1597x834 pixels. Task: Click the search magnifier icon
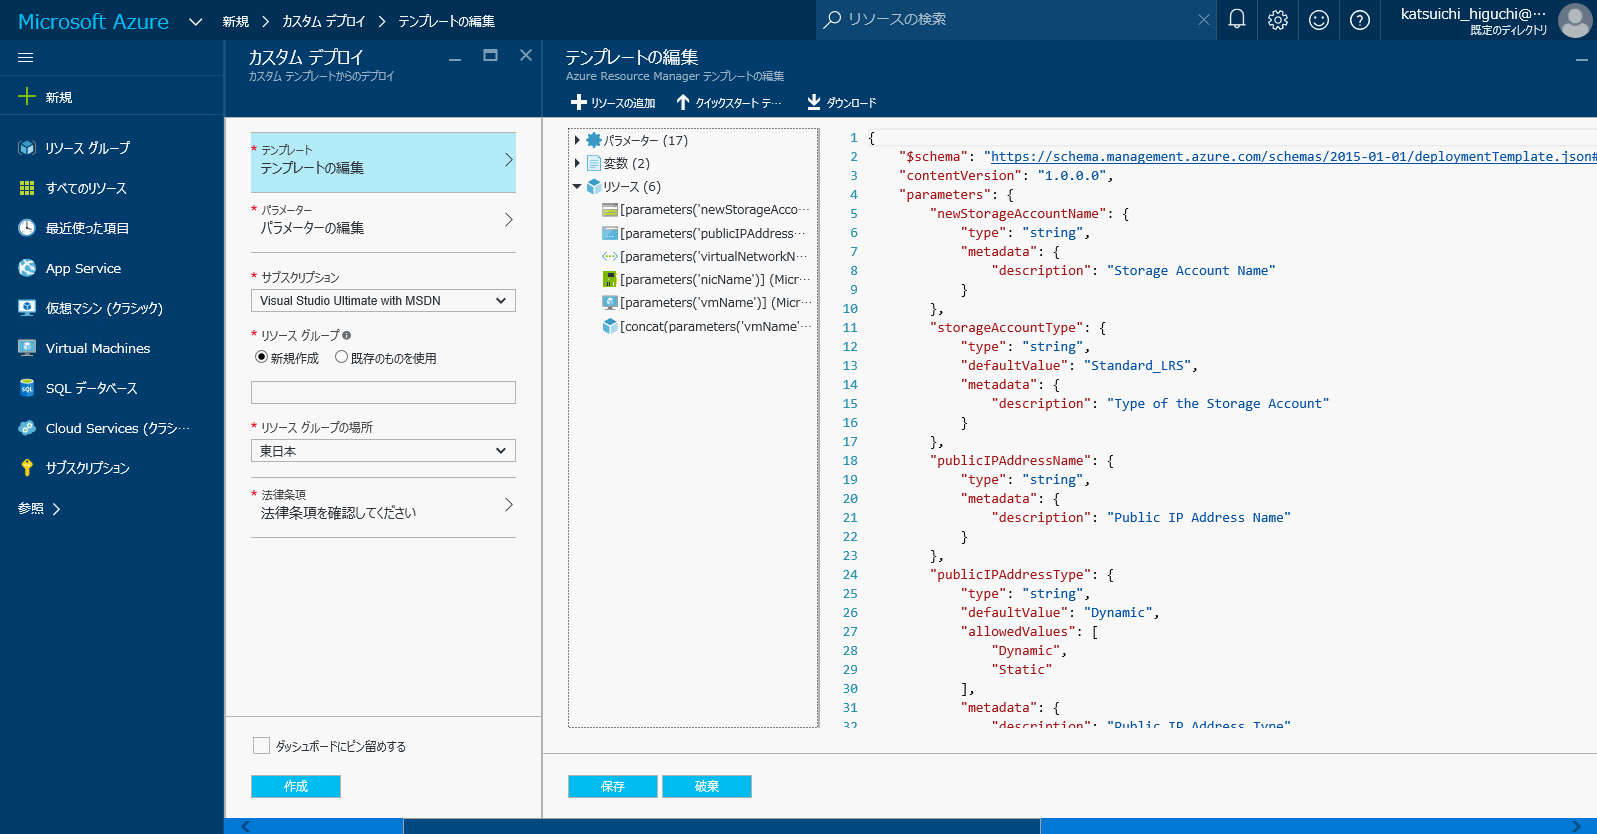832,19
